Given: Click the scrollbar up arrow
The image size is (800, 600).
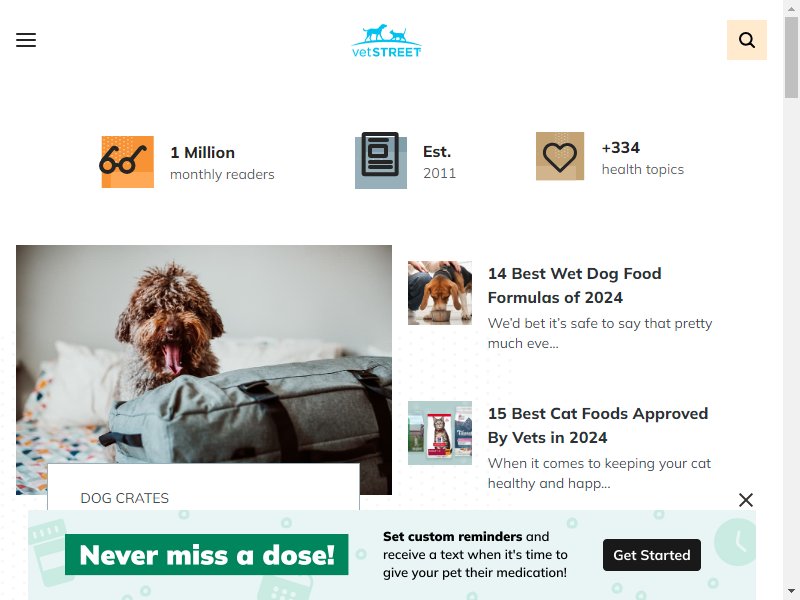Looking at the screenshot, I should [791, 8].
